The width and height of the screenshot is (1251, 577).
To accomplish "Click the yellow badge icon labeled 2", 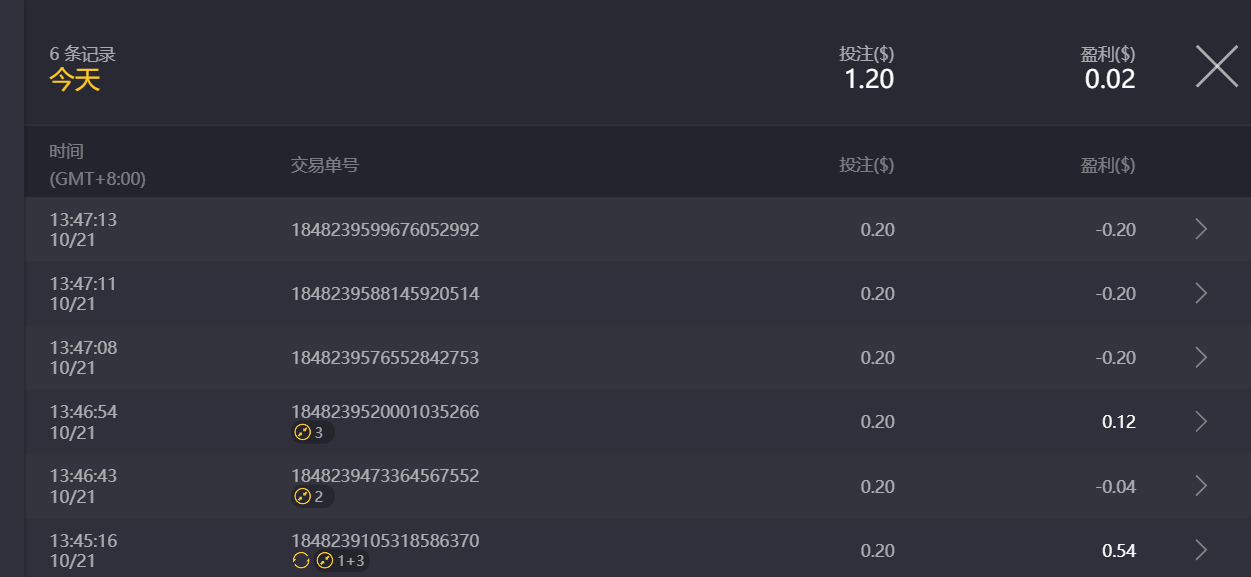I will [x=303, y=497].
